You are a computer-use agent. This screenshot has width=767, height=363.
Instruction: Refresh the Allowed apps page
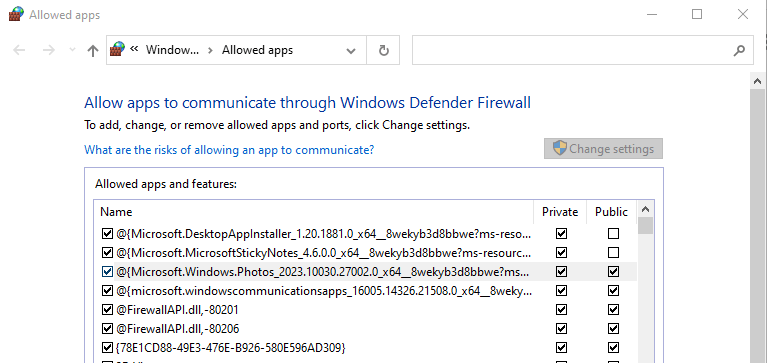384,50
